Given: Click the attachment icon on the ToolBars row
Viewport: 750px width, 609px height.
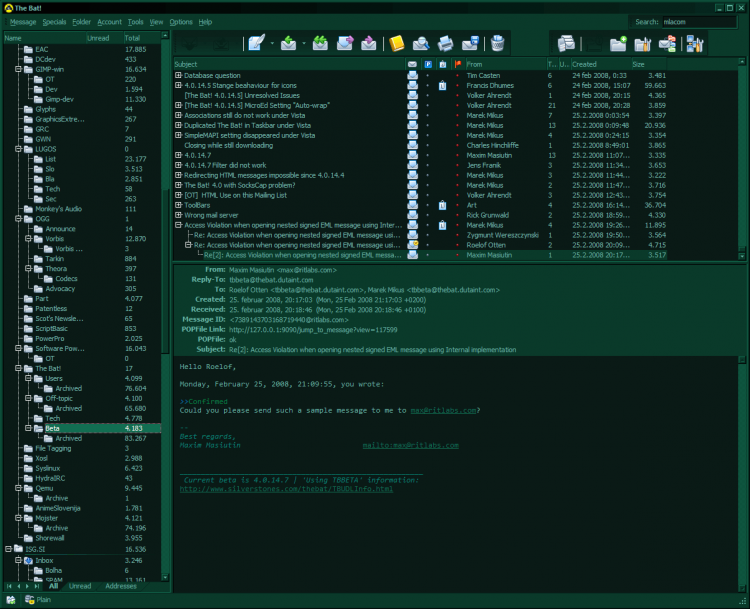Looking at the screenshot, I should click(442, 205).
